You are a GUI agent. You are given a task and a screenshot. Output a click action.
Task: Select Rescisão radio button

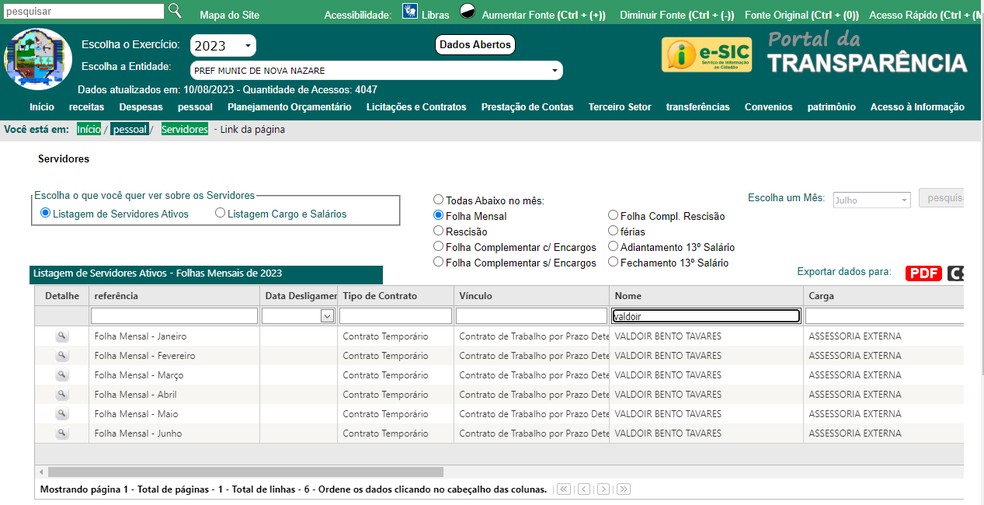point(438,231)
